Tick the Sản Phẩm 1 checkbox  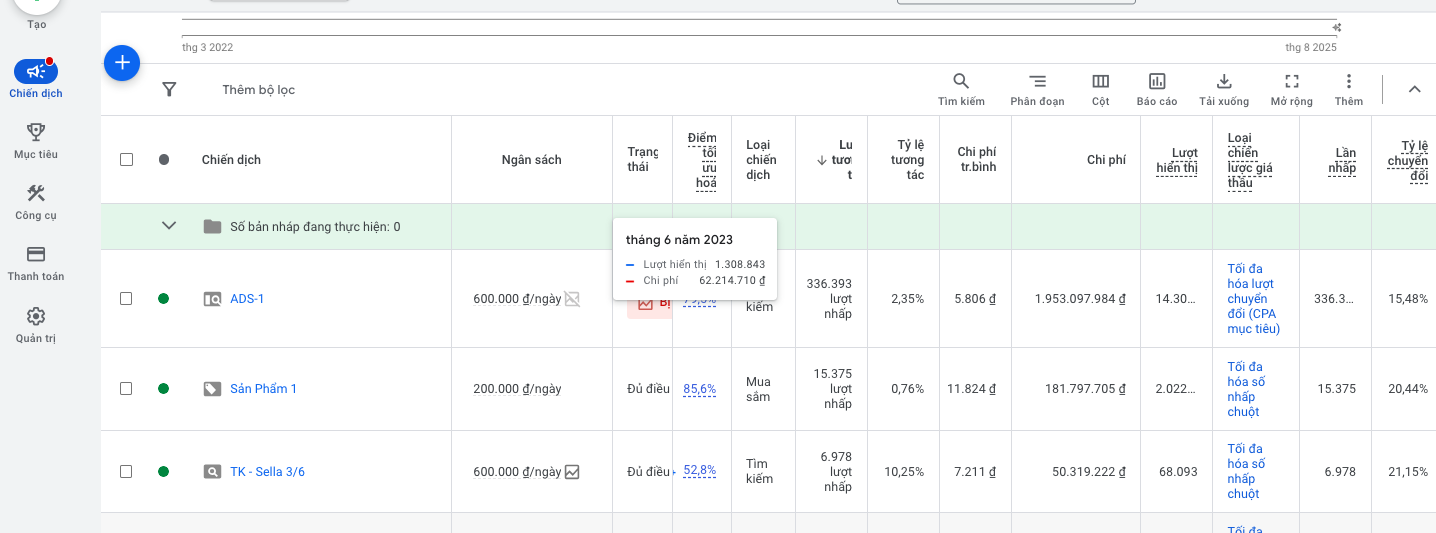tap(126, 389)
